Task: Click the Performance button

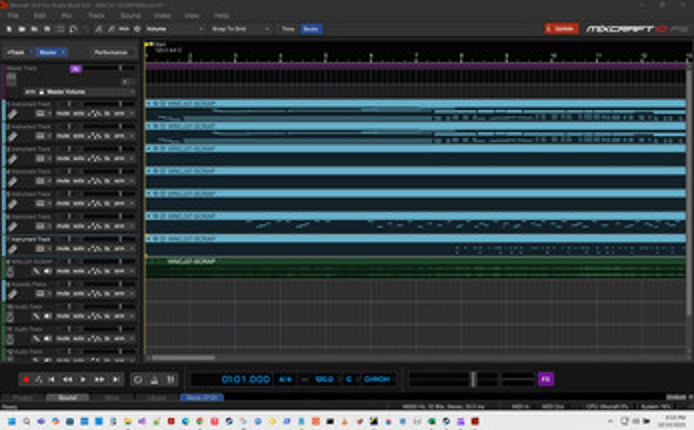Action: click(x=110, y=52)
